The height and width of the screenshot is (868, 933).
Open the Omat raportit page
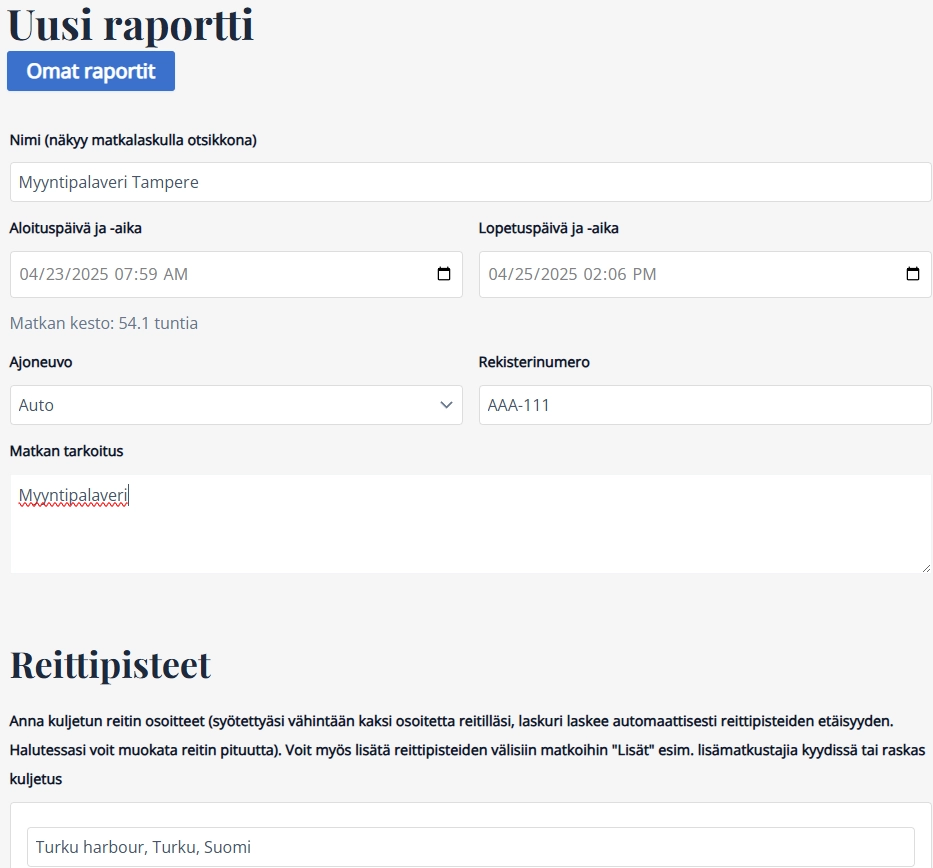click(91, 71)
